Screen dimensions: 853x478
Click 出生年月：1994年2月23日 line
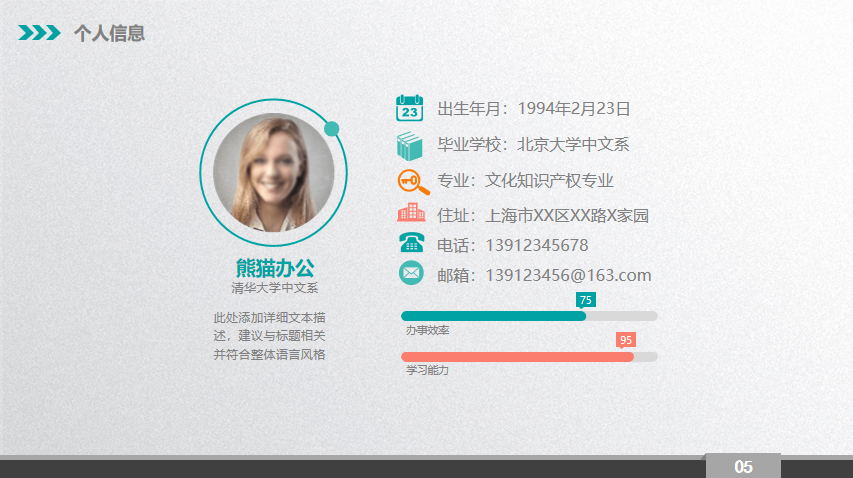[534, 109]
